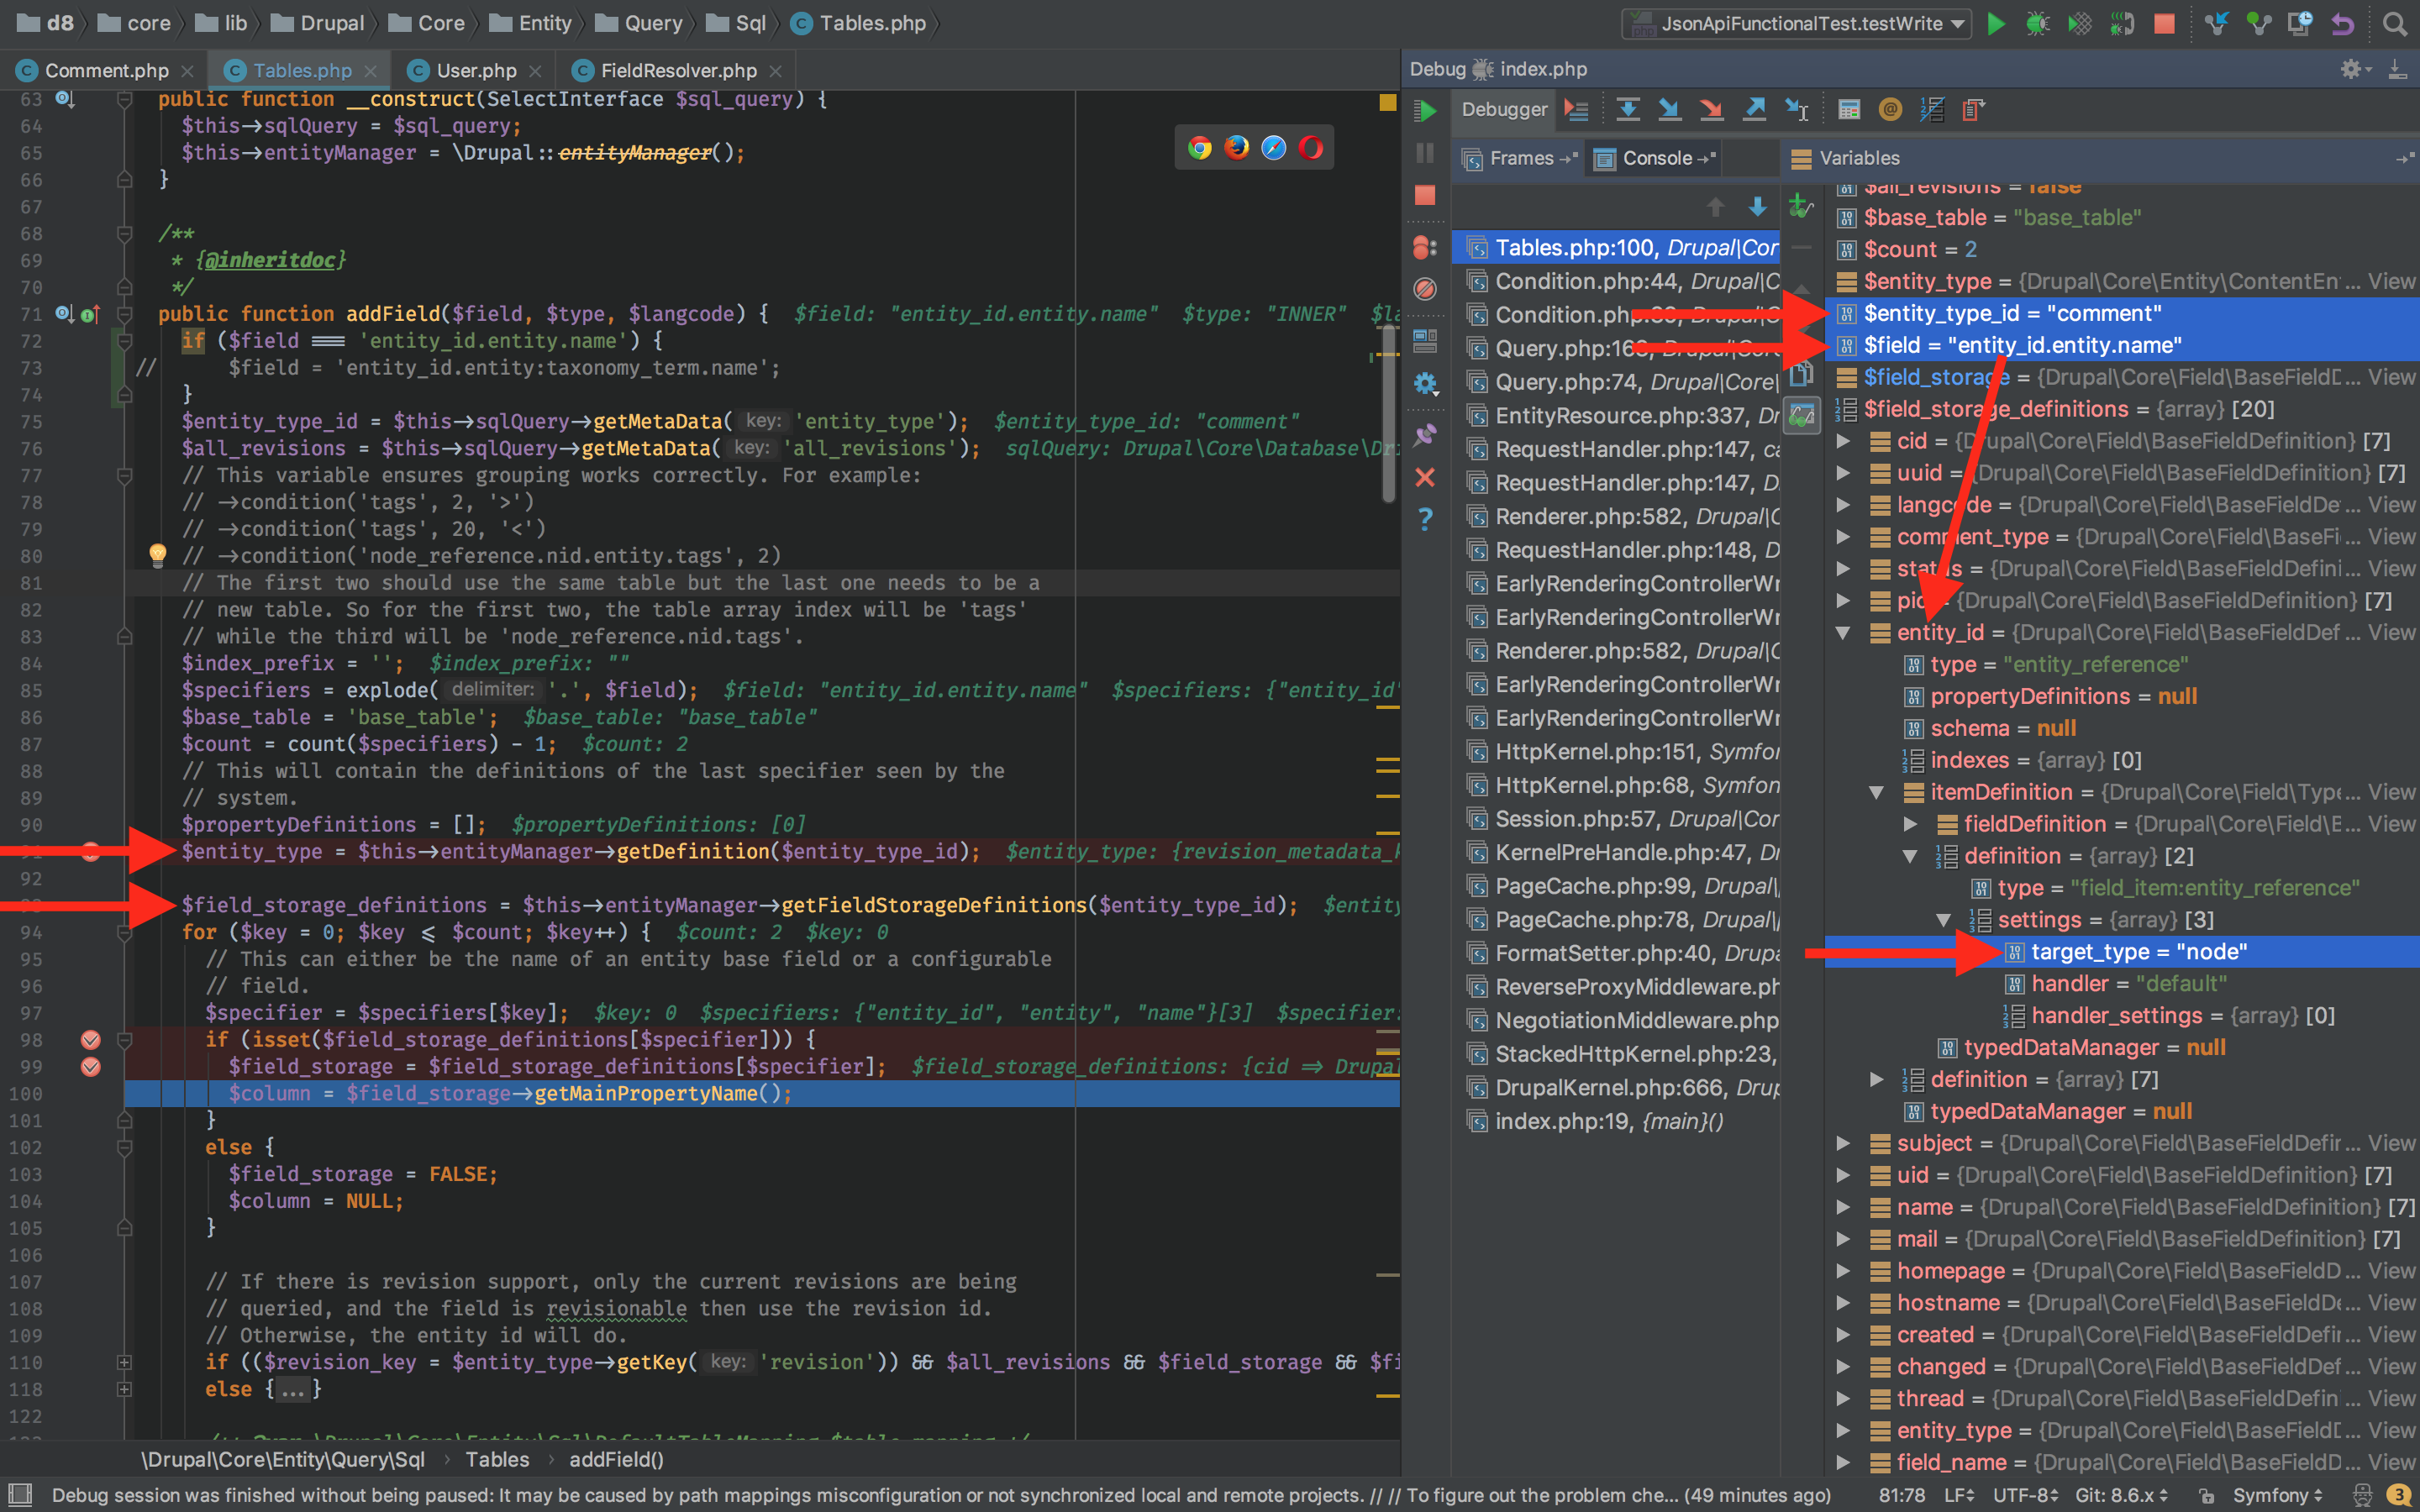Step over the current line in the debugger
This screenshot has width=2420, height=1512.
[x=1628, y=110]
